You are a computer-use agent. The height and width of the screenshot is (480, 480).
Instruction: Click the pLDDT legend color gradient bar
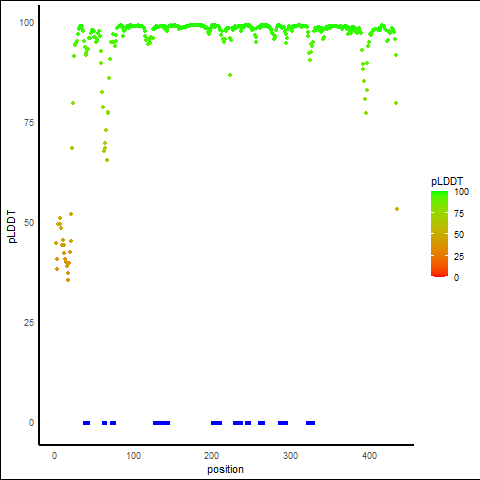pos(439,234)
